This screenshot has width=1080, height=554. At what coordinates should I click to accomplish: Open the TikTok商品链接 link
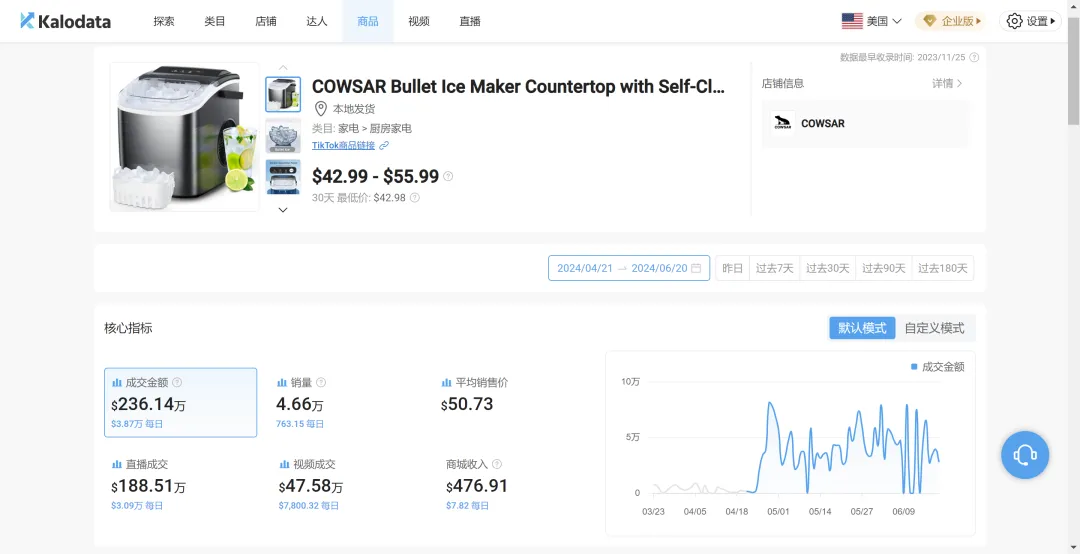click(x=343, y=145)
